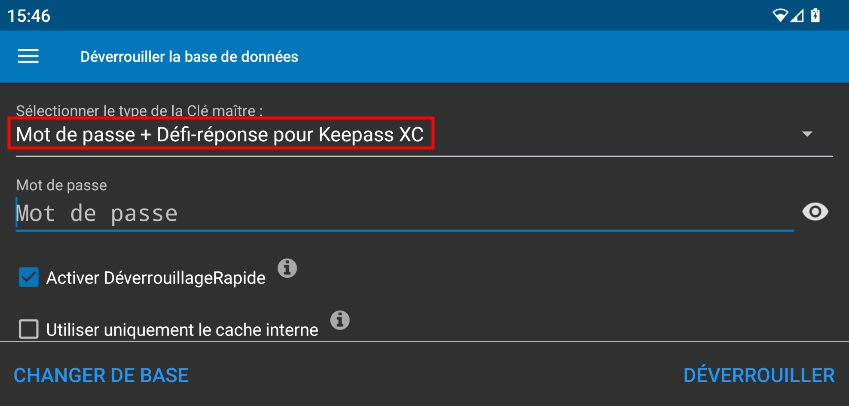Toggle via "Utiliser uniquement le cache interne" text

click(x=182, y=329)
